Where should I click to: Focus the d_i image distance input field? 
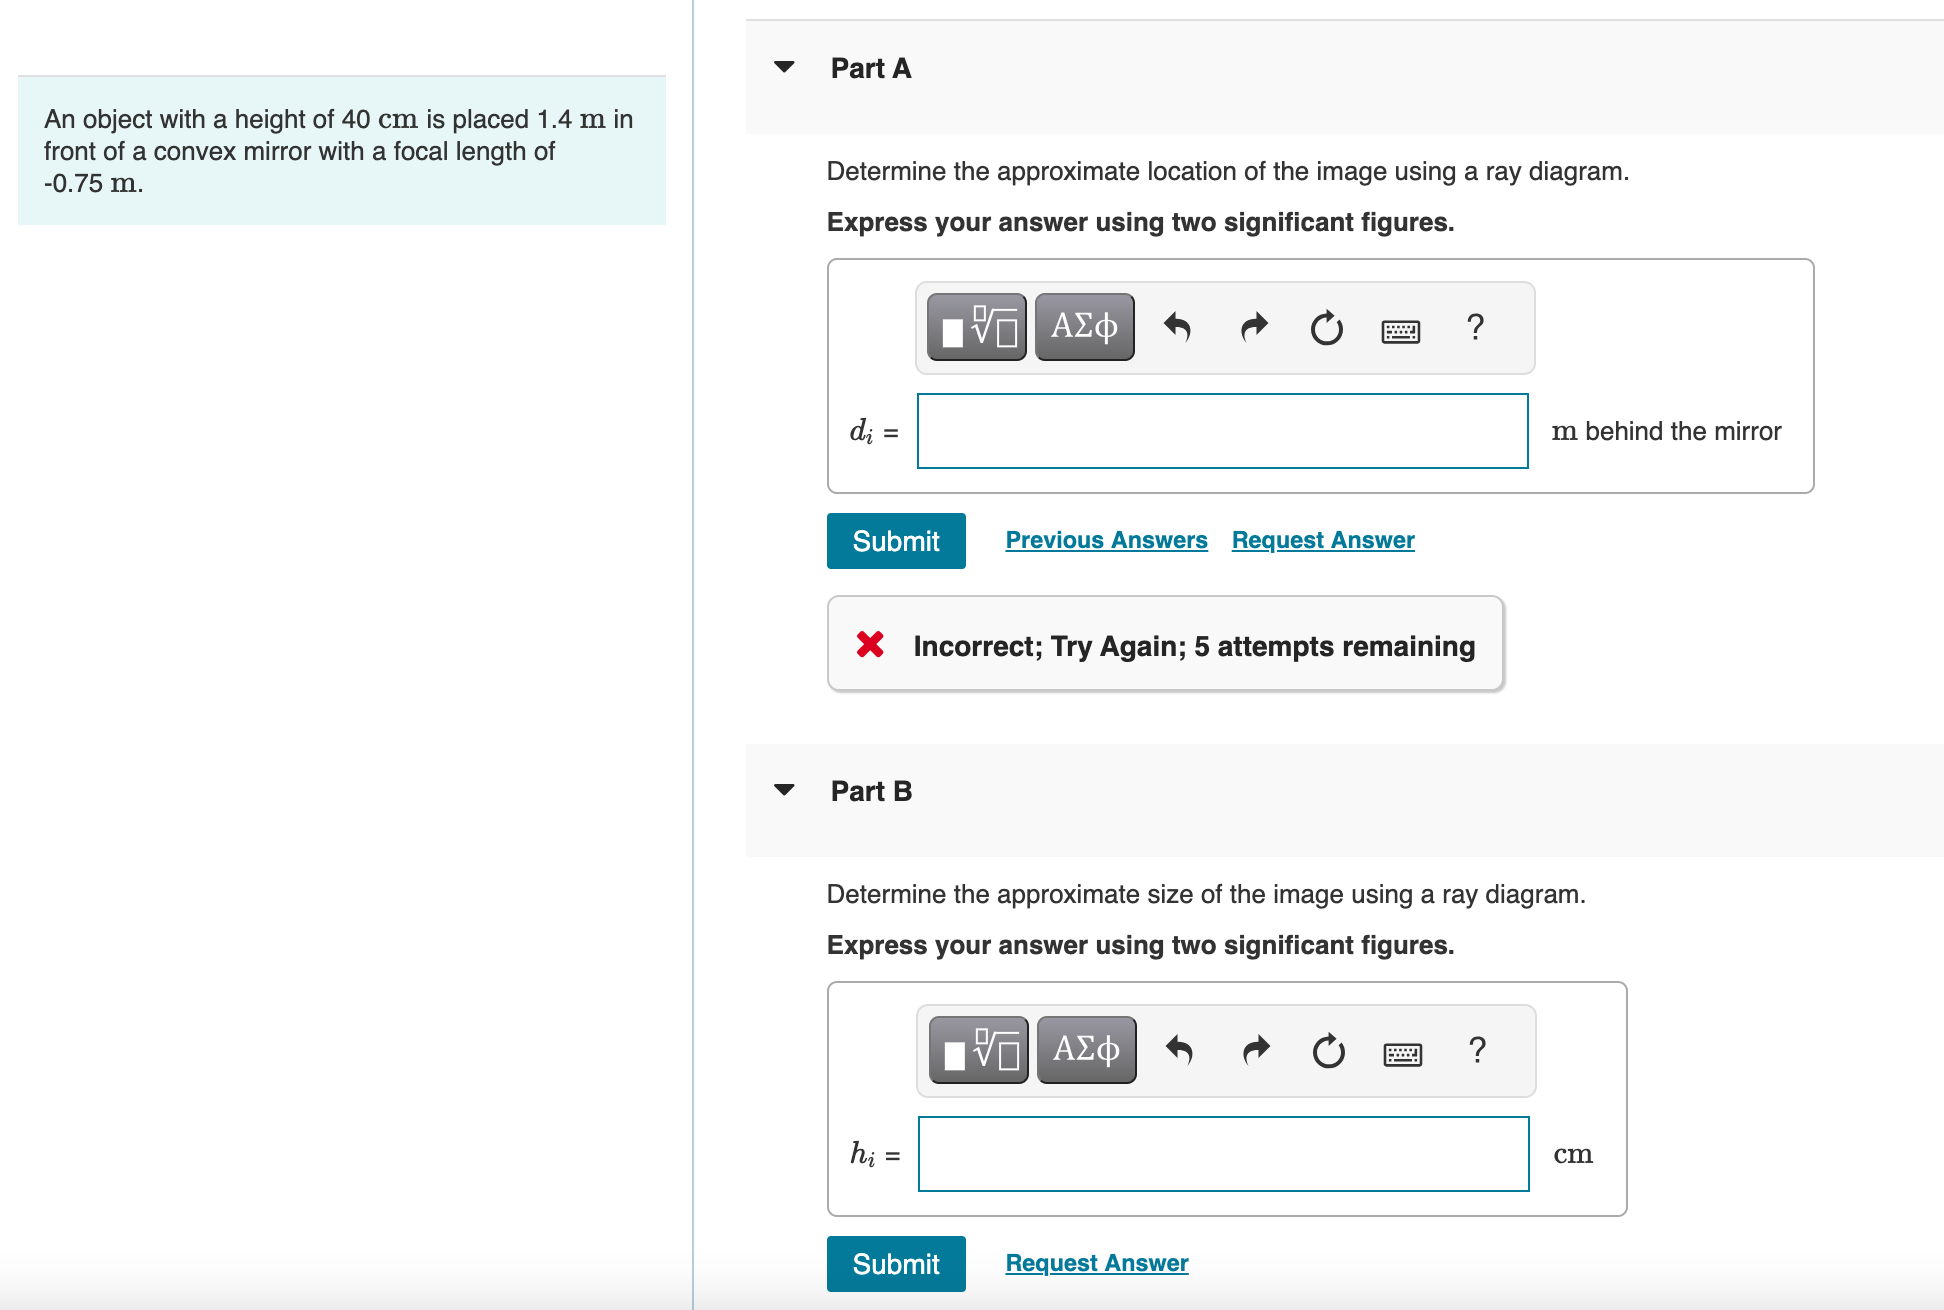point(1222,431)
